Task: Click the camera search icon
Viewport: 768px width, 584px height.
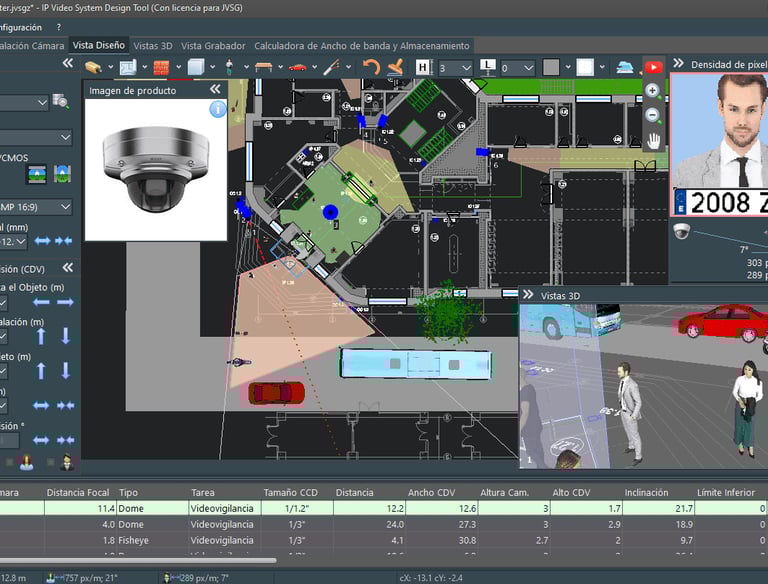Action: coord(61,102)
